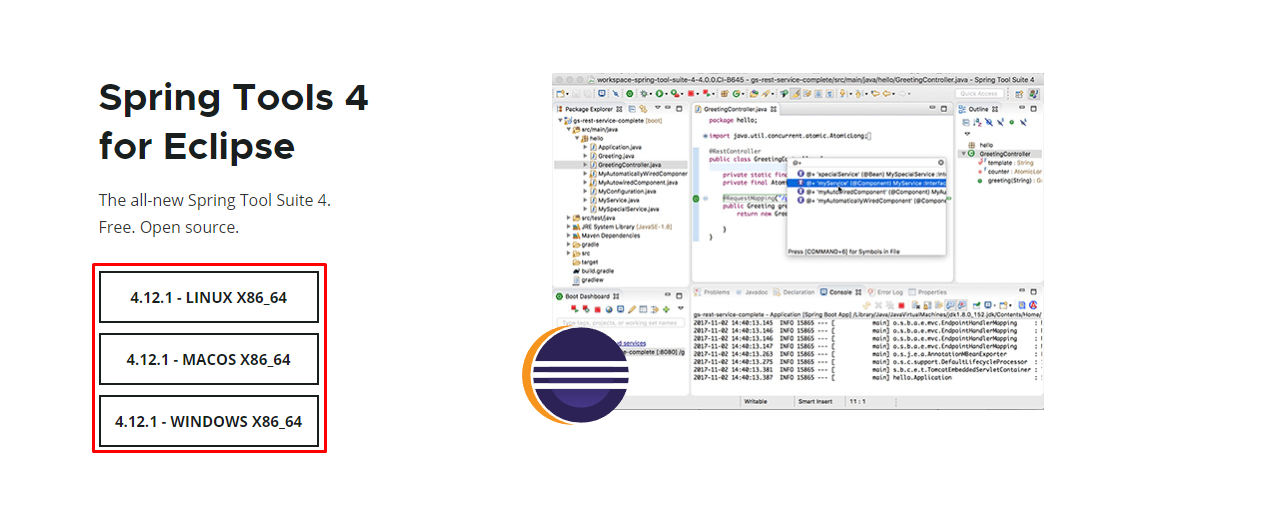This screenshot has height=520, width=1286.
Task: Download the 4.12.1 - WINDOWS X86_64 build
Action: [x=209, y=421]
